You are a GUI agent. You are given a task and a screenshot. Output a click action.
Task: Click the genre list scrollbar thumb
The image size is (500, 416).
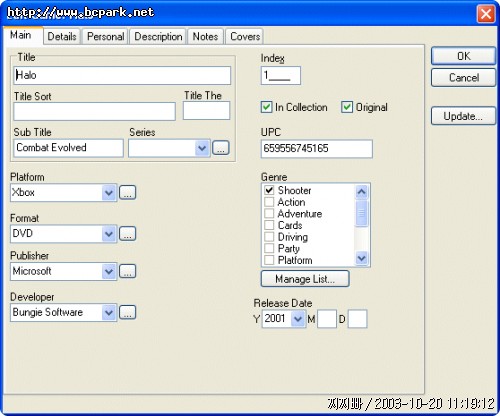coord(362,213)
